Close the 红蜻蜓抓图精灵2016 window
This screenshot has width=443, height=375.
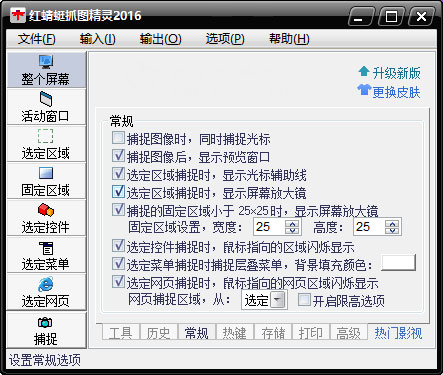421,16
